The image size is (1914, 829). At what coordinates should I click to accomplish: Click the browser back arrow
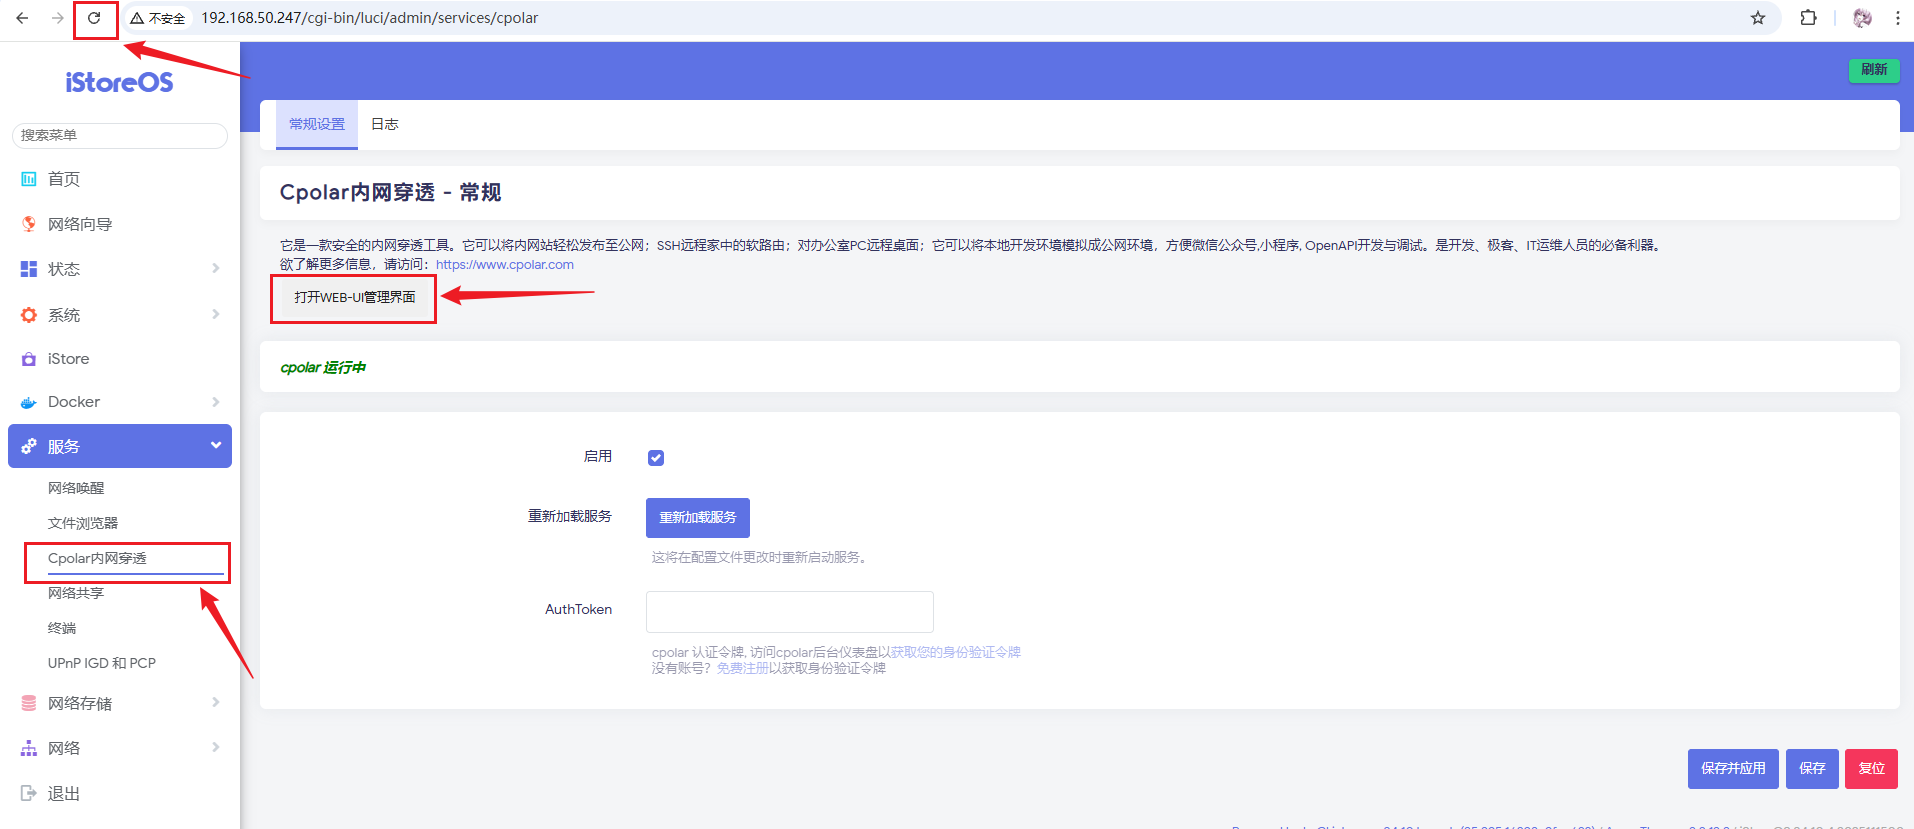click(x=22, y=18)
